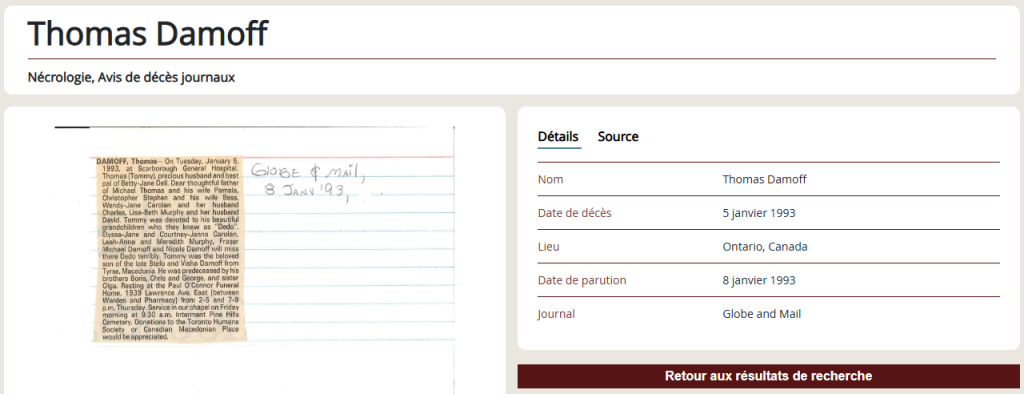Click the Nécrologie, Avis de décès journaux subtitle
The height and width of the screenshot is (394, 1024).
[131, 78]
